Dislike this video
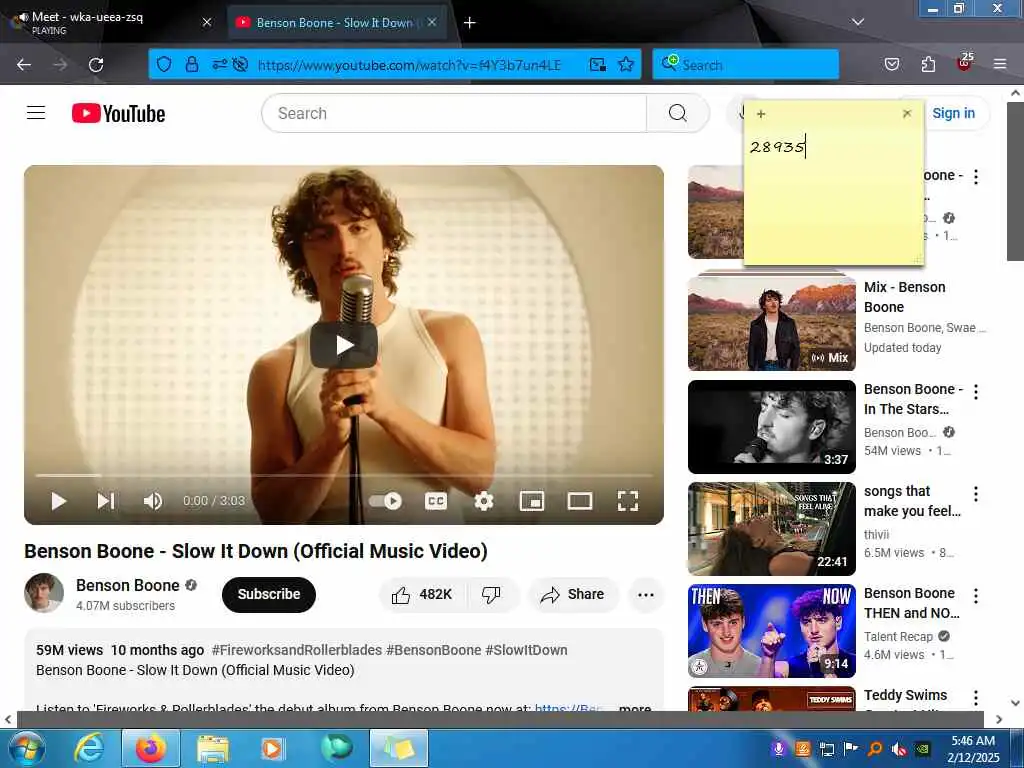Screen dimensions: 1024x768 click(x=491, y=594)
